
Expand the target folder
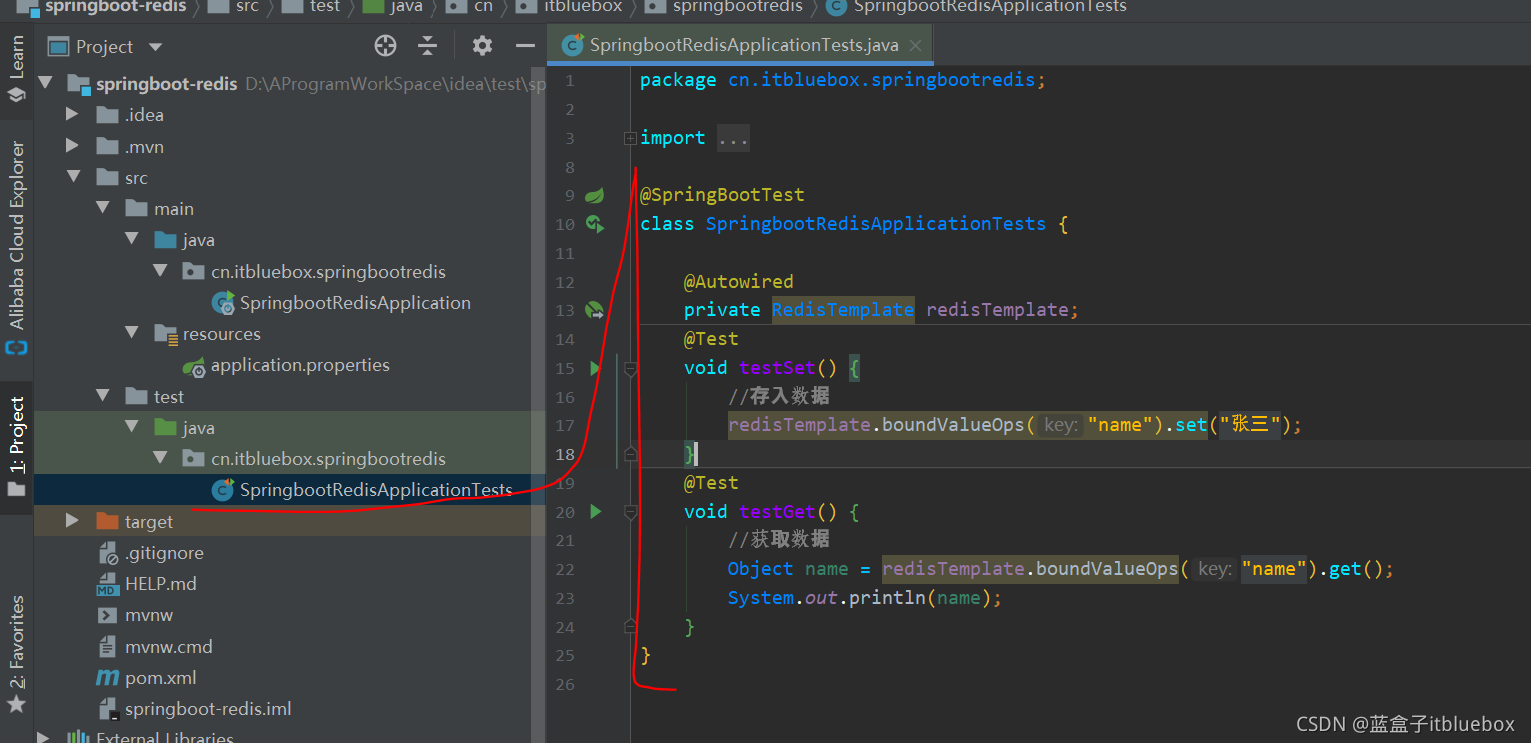point(72,521)
